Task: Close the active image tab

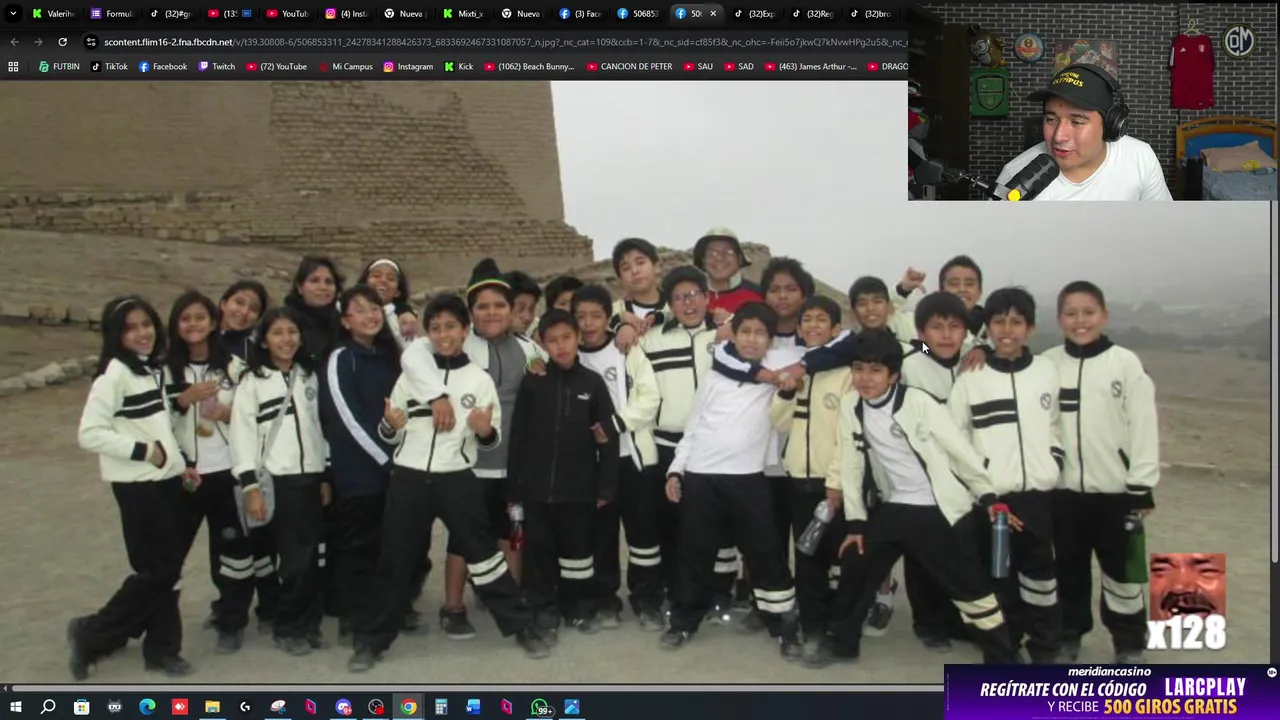Action: pyautogui.click(x=713, y=14)
